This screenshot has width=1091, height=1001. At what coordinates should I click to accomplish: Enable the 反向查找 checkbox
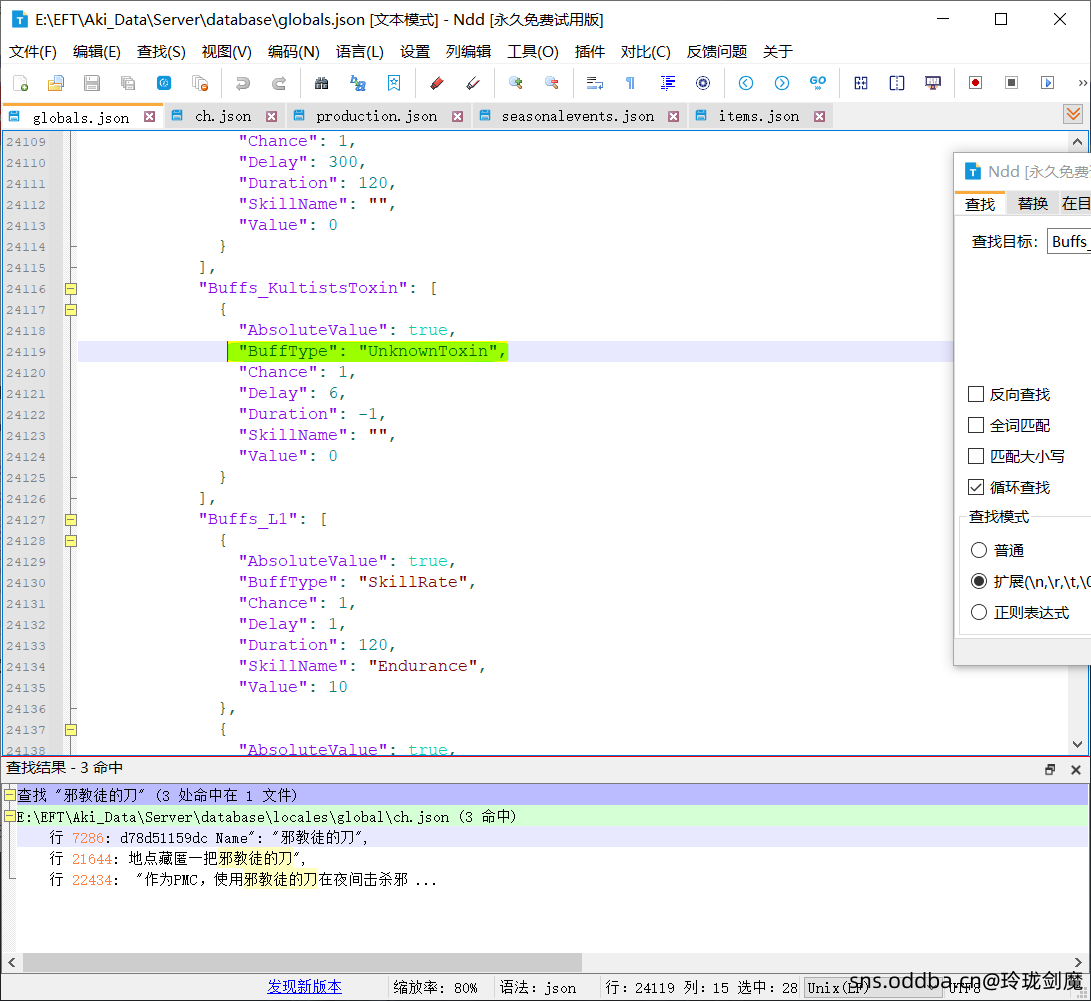click(976, 394)
